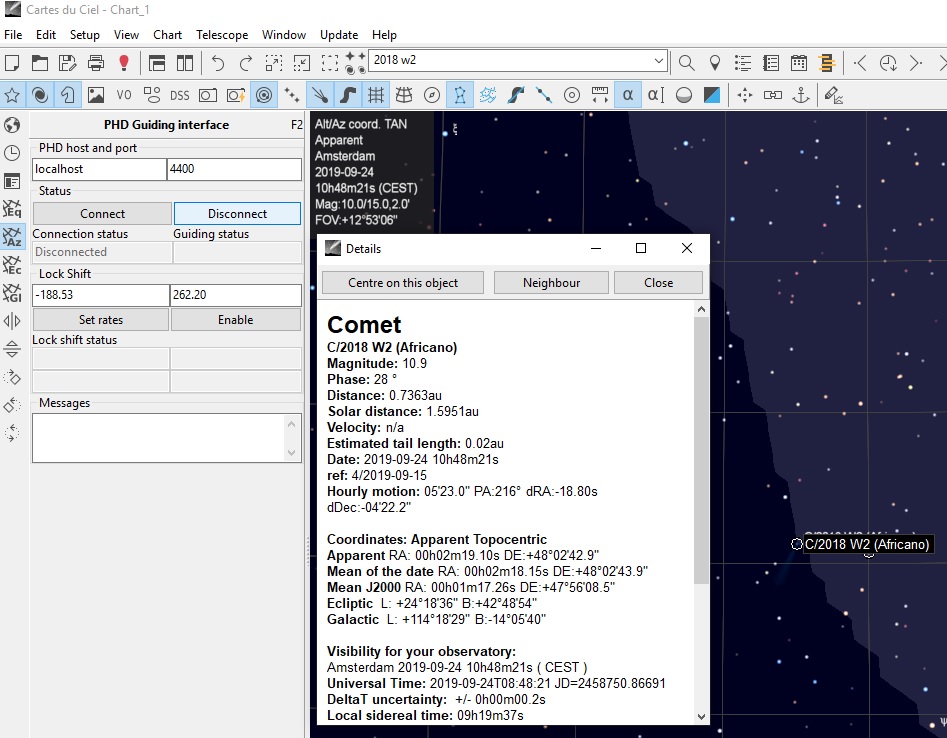Image resolution: width=947 pixels, height=738 pixels.
Task: Tile windows vertically with the split window icon
Action: (185, 63)
